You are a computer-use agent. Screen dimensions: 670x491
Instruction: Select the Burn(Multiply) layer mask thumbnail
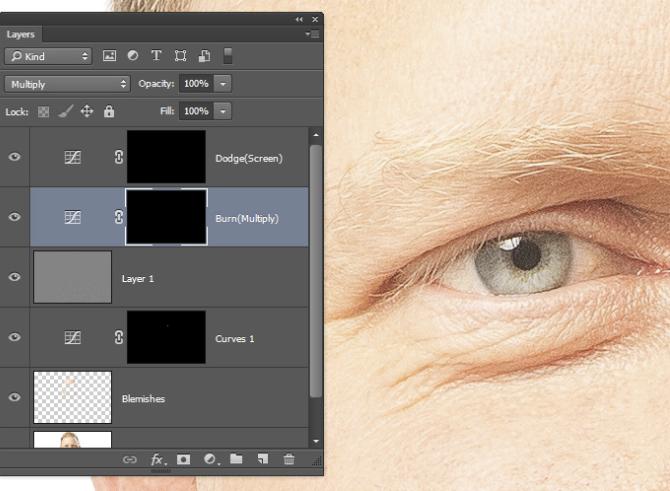point(166,217)
